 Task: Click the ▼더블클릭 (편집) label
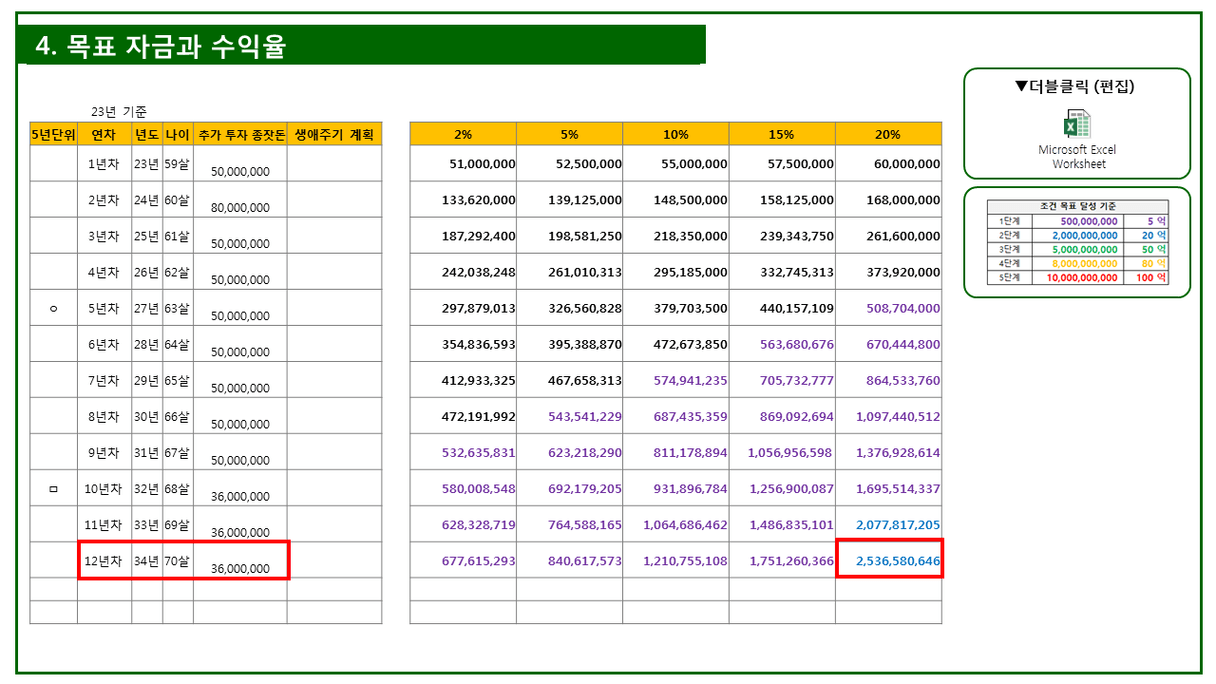(x=1074, y=87)
